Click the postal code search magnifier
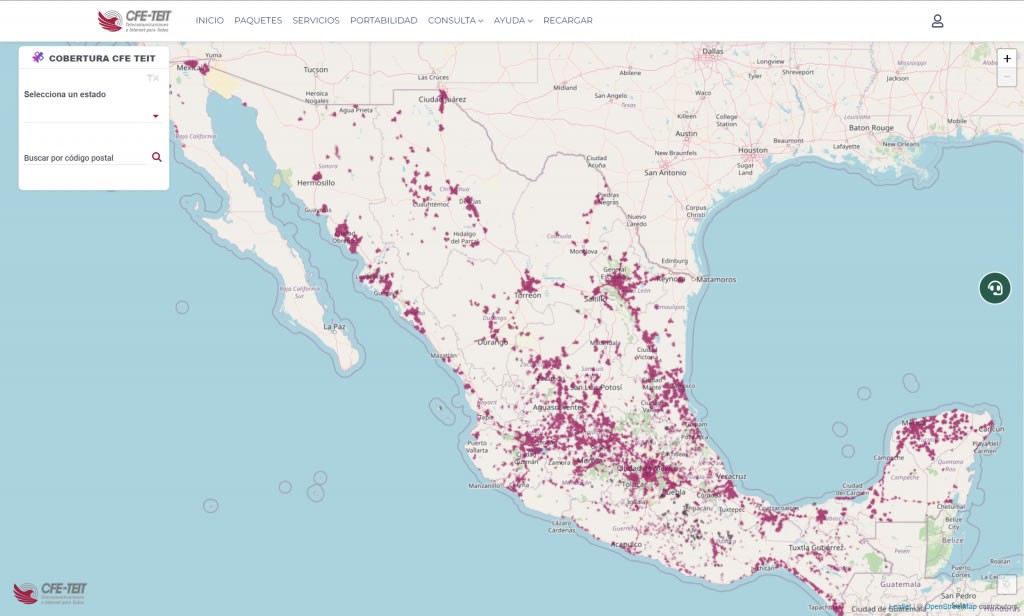Screen dimensions: 1024x616 point(157,157)
